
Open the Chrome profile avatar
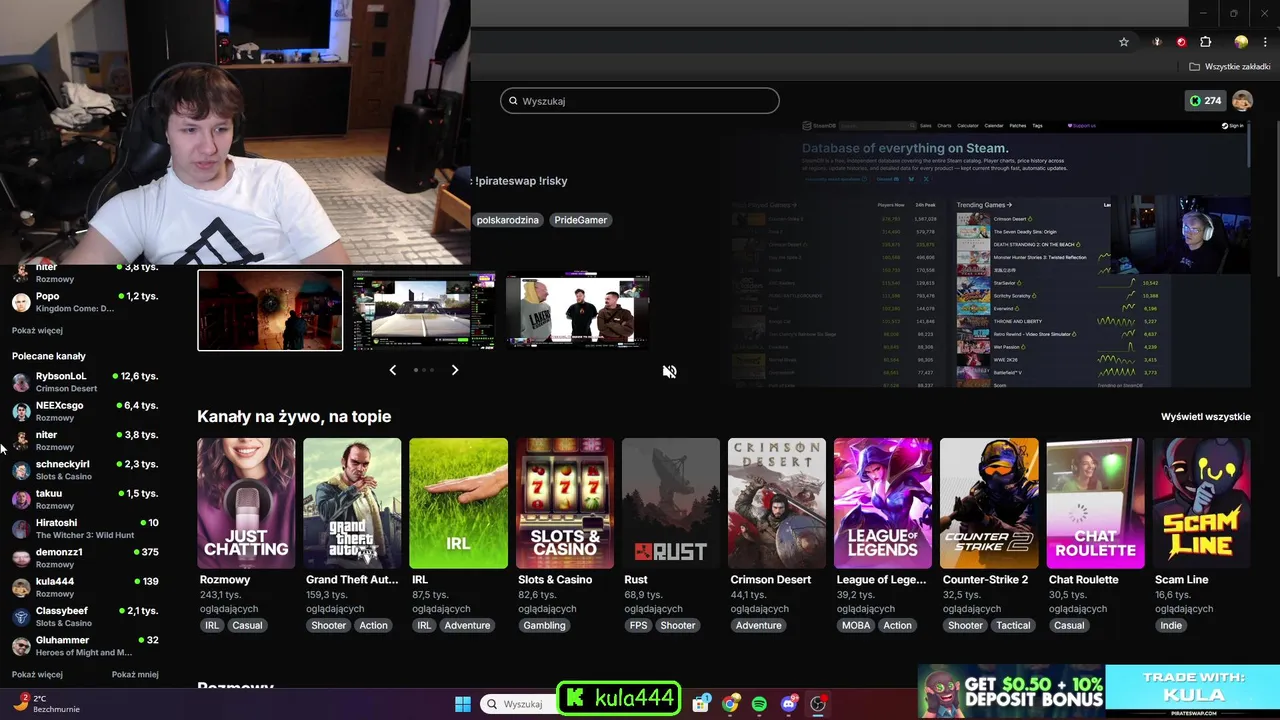pos(1241,42)
